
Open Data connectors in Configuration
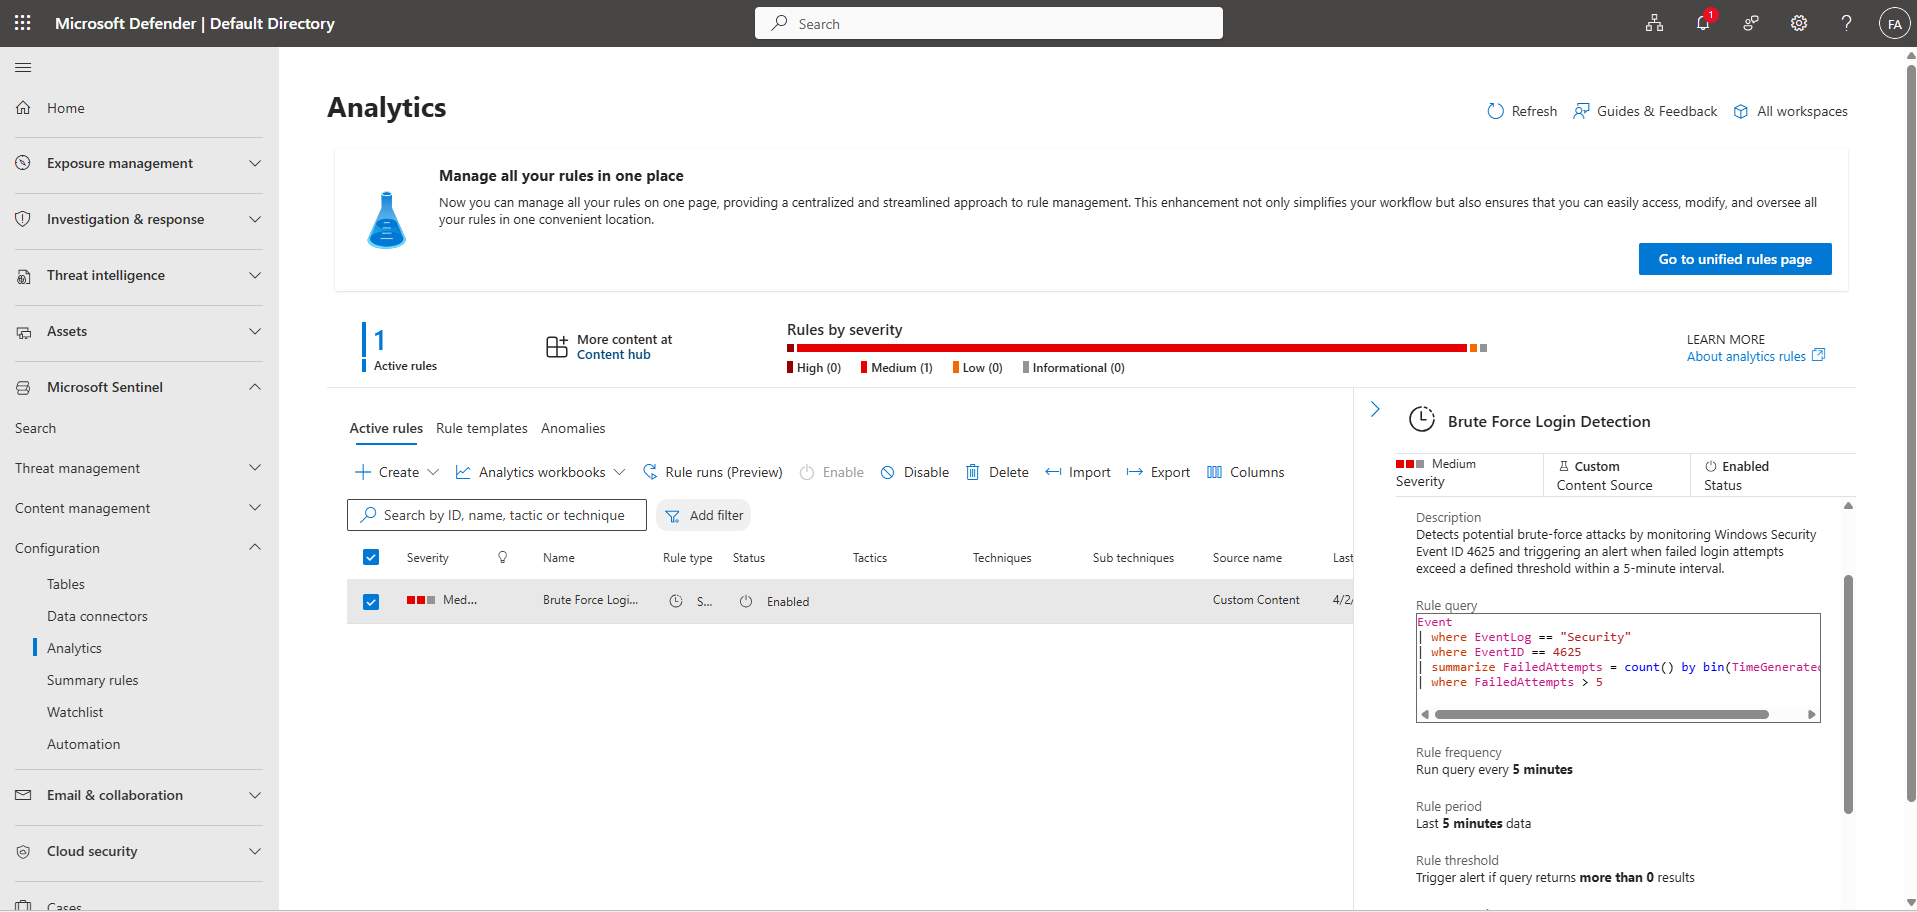point(97,616)
